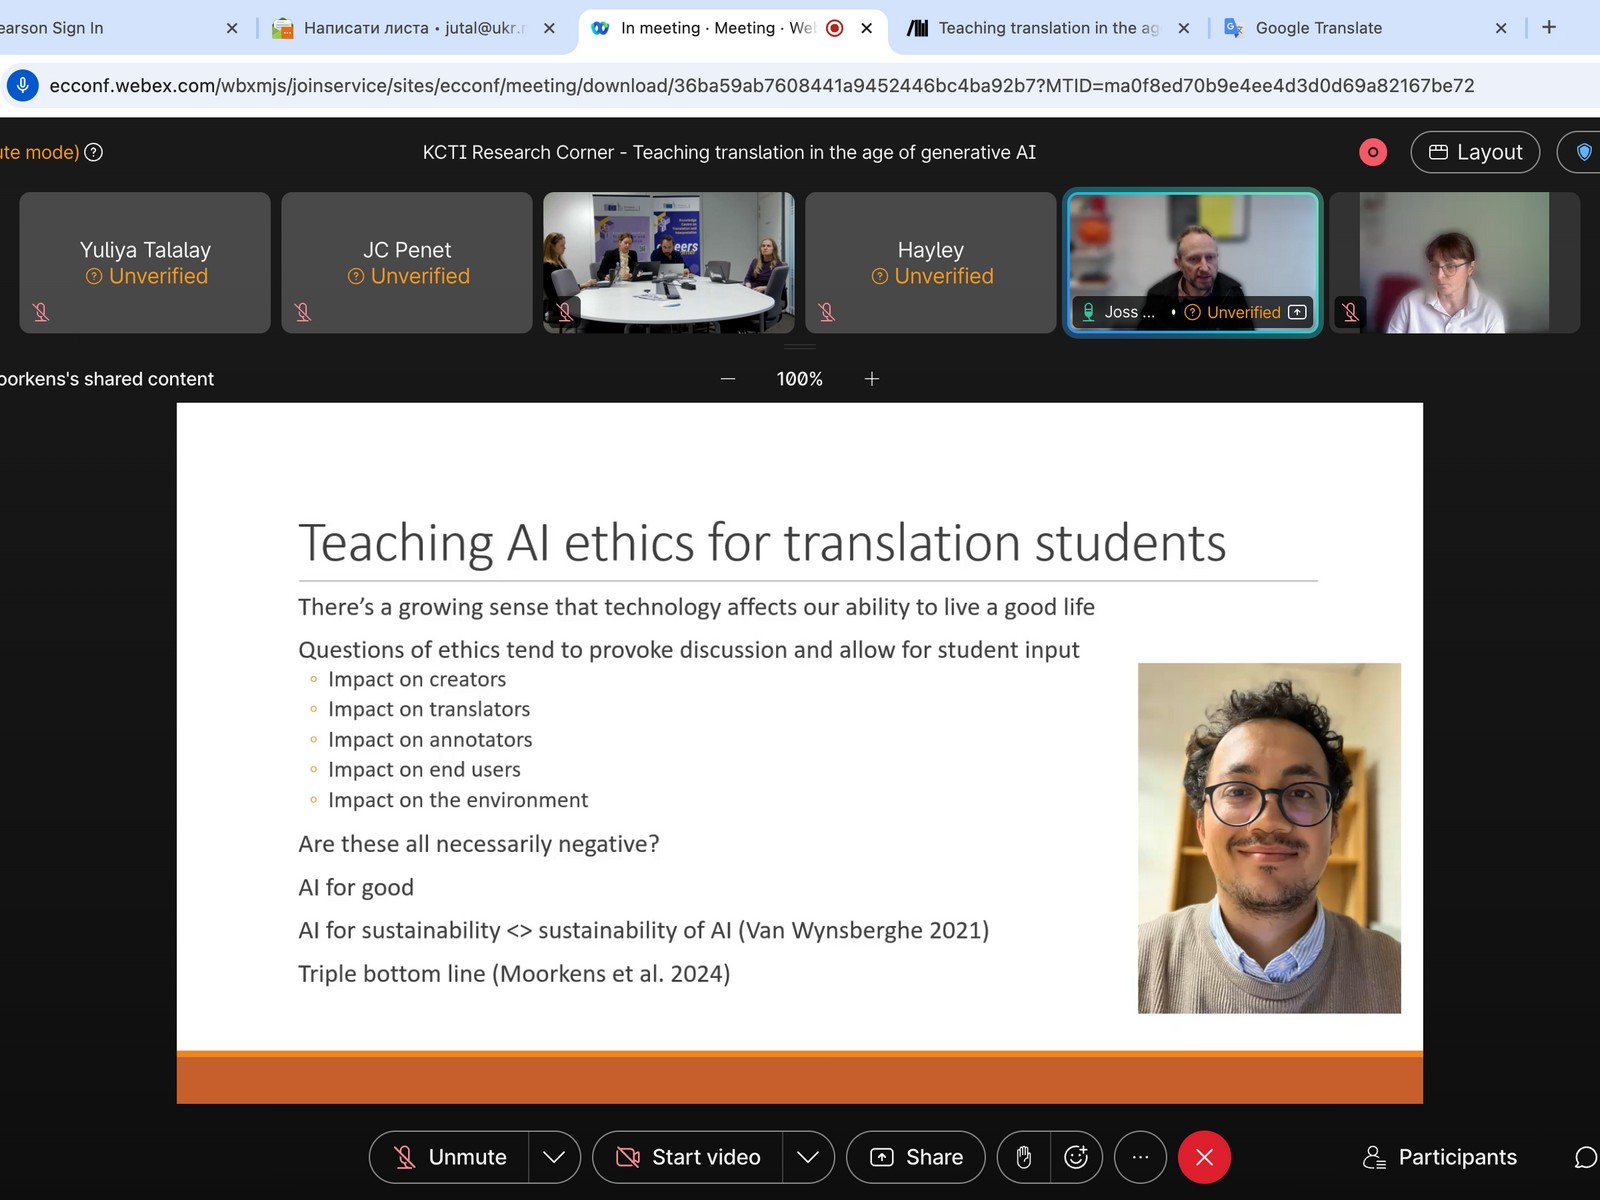
Task: Leave the meeting with red X button
Action: (1204, 1157)
